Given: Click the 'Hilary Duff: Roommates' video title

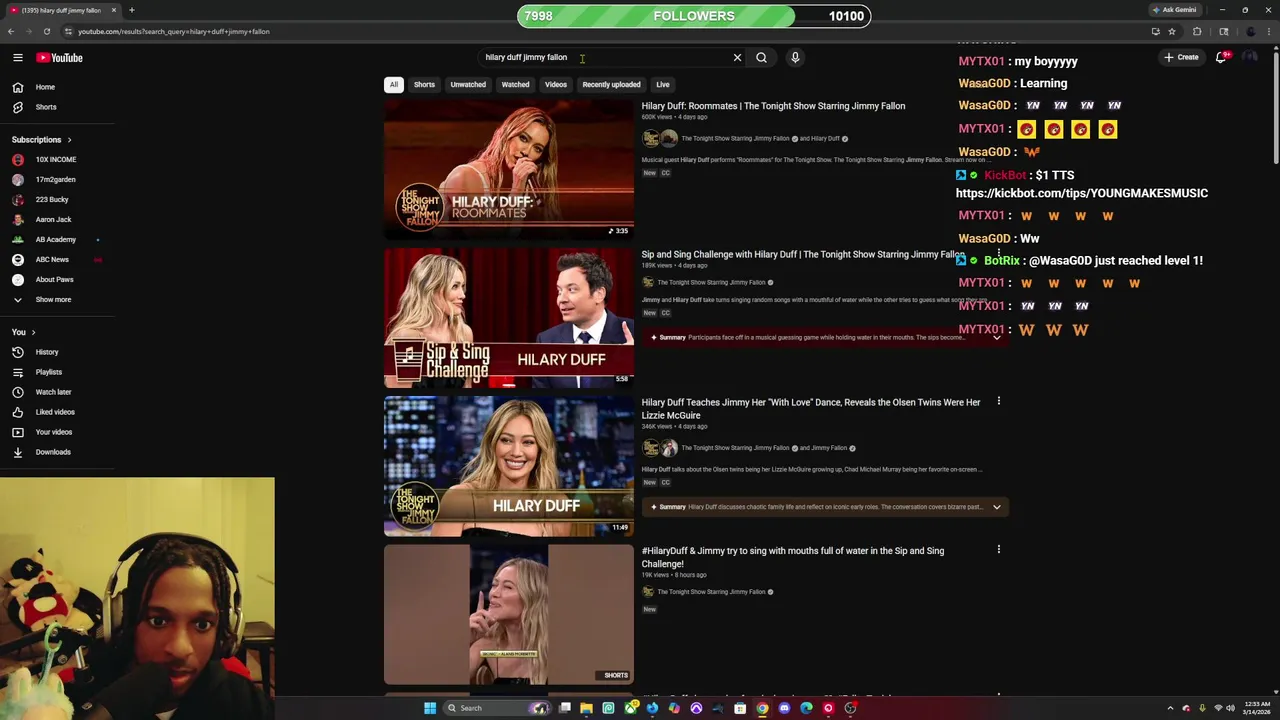Looking at the screenshot, I should tap(773, 106).
